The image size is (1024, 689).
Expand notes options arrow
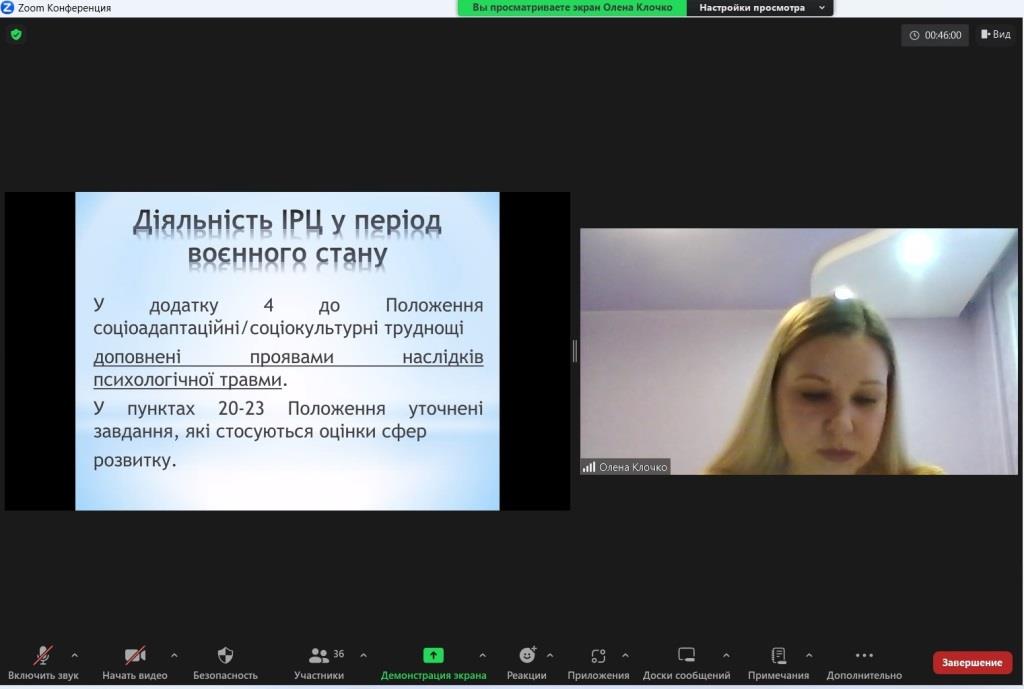[809, 655]
